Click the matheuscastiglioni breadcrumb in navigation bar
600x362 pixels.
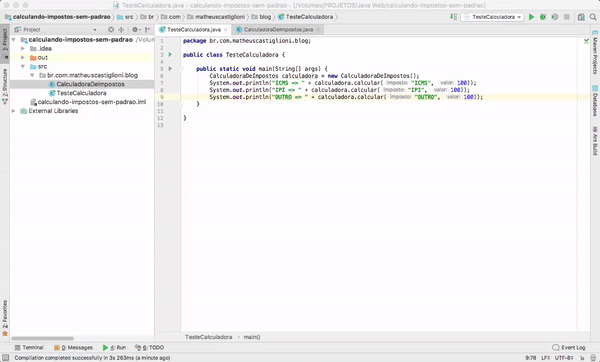(x=216, y=17)
